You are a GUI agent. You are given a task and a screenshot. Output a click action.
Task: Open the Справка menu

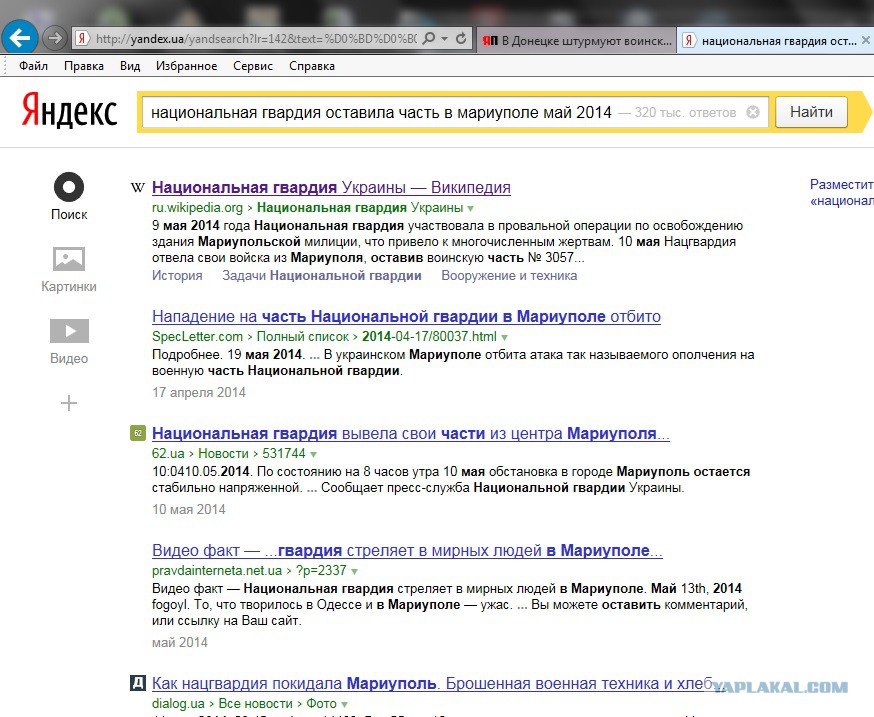312,66
